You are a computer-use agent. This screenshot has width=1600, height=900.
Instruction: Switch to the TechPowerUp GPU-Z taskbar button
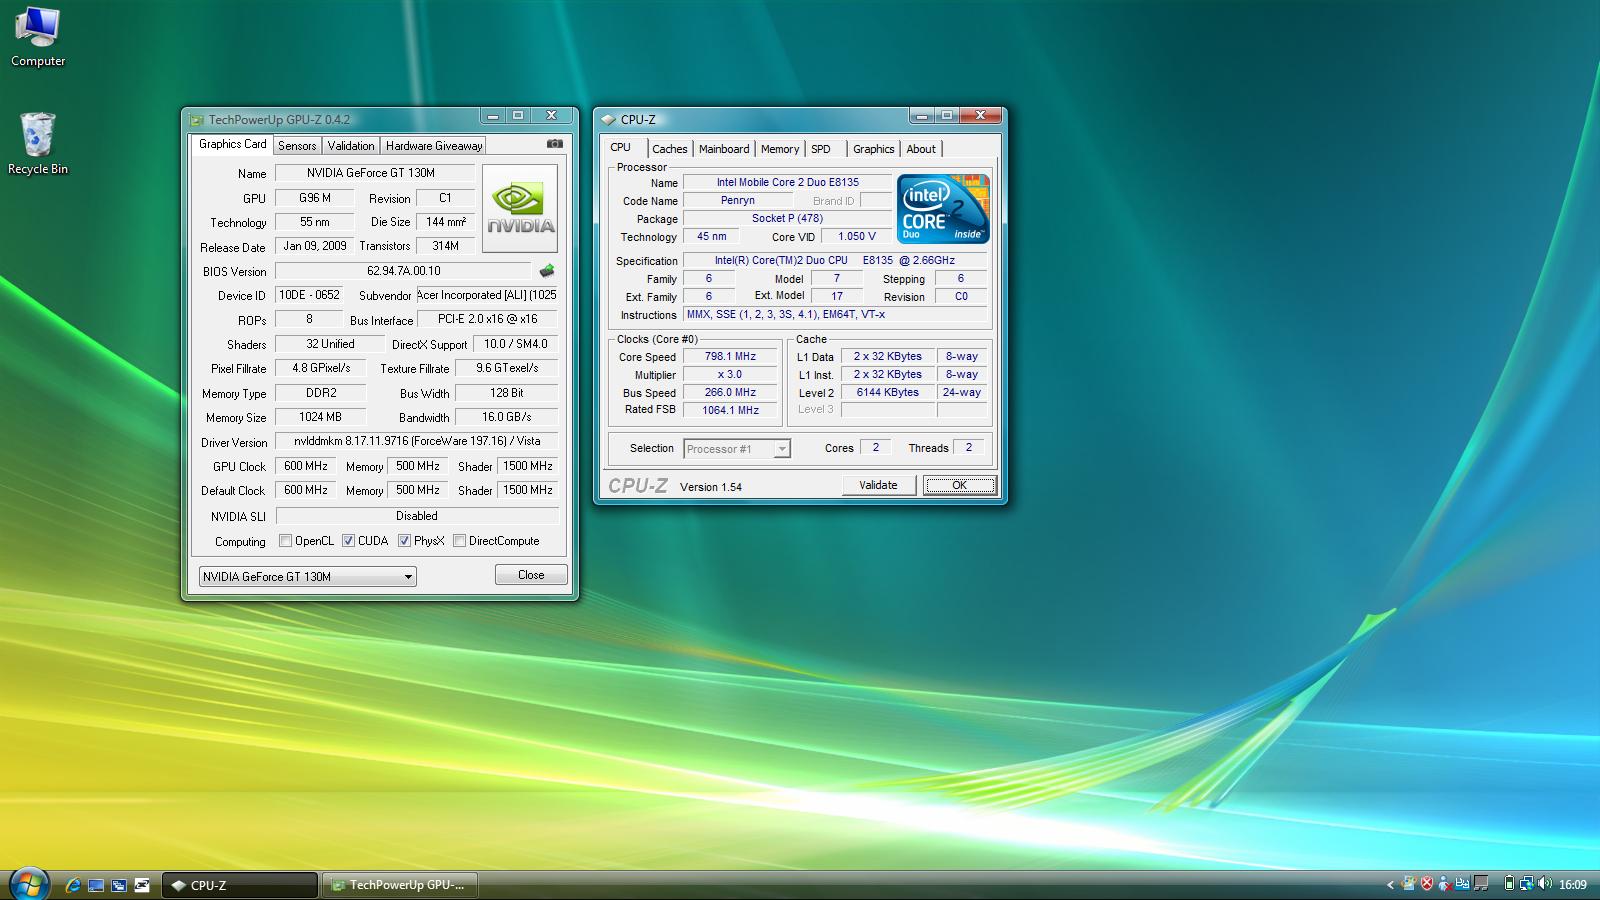(x=400, y=885)
